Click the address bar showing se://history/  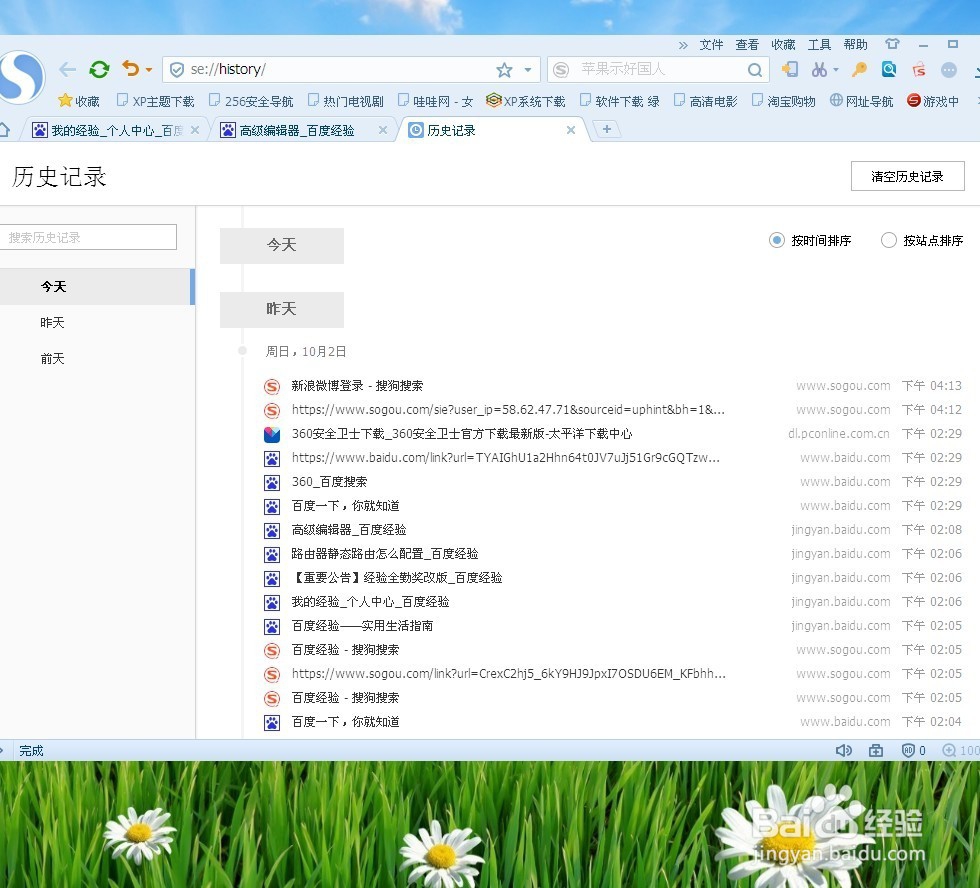pyautogui.click(x=353, y=69)
